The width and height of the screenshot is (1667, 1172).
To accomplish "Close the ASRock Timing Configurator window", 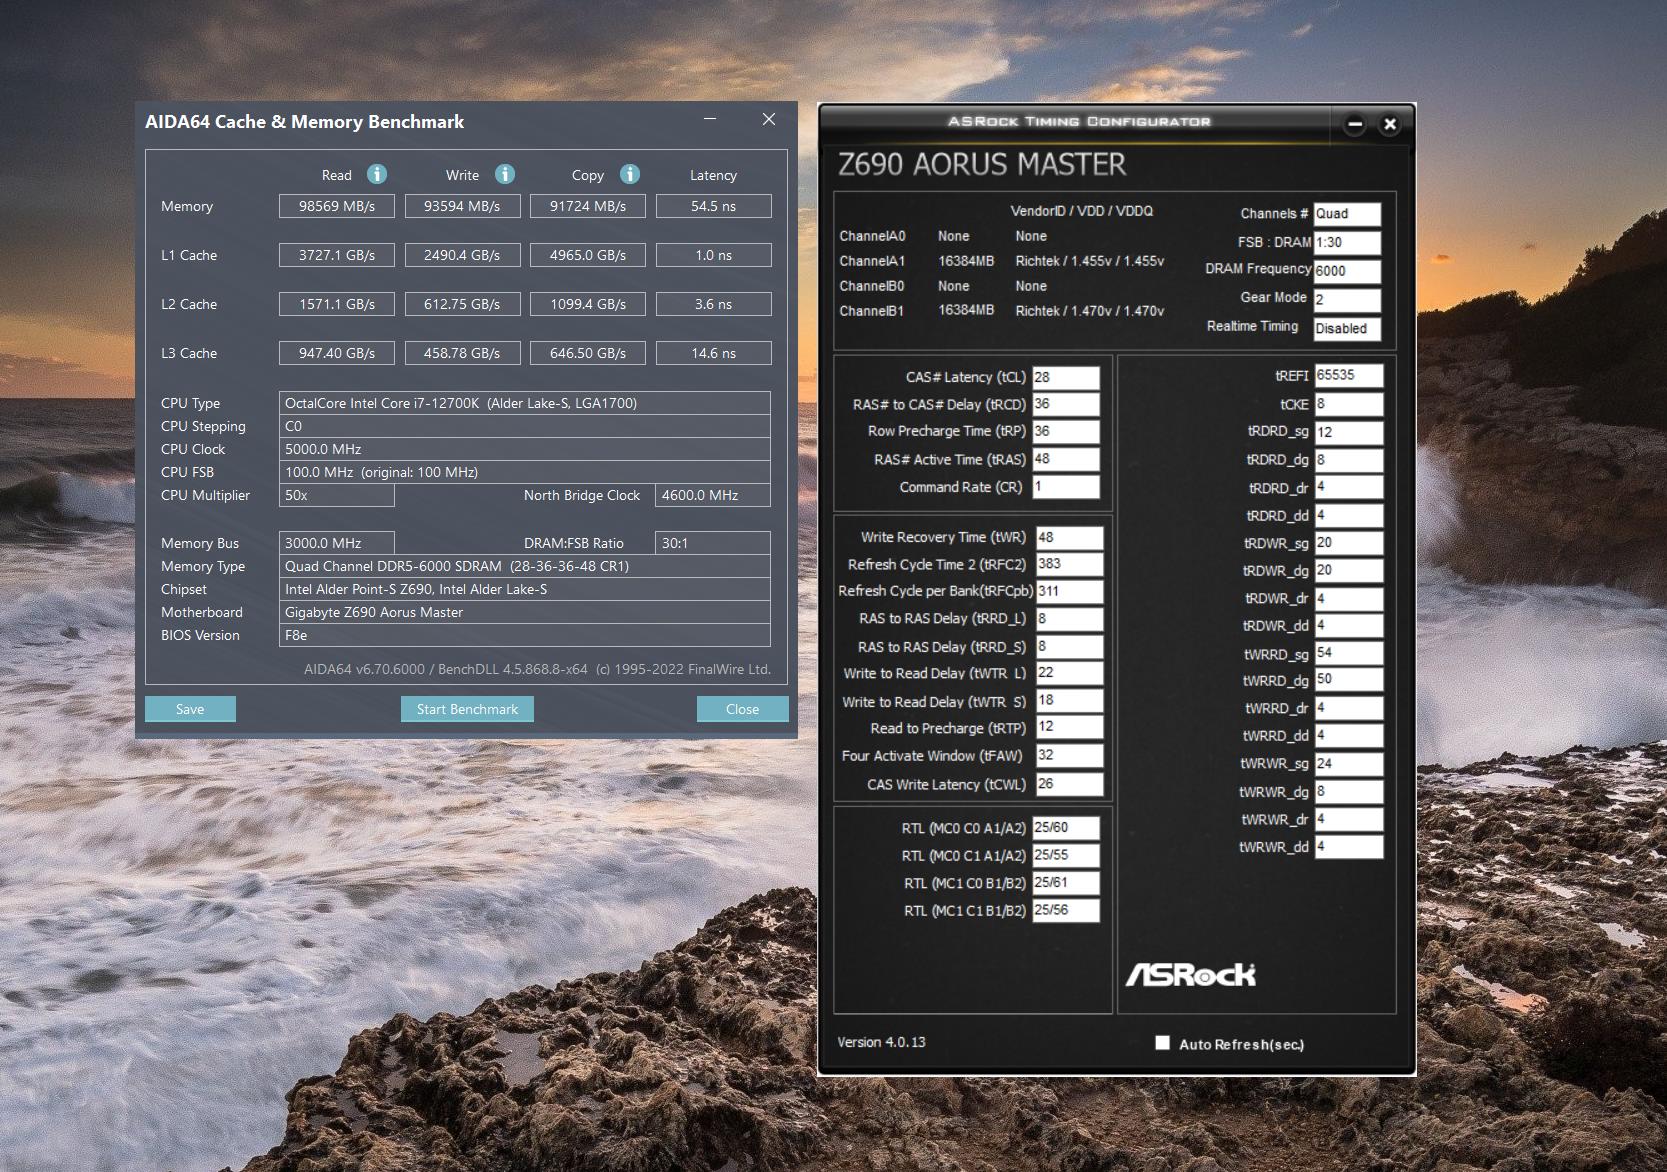I will click(1389, 125).
